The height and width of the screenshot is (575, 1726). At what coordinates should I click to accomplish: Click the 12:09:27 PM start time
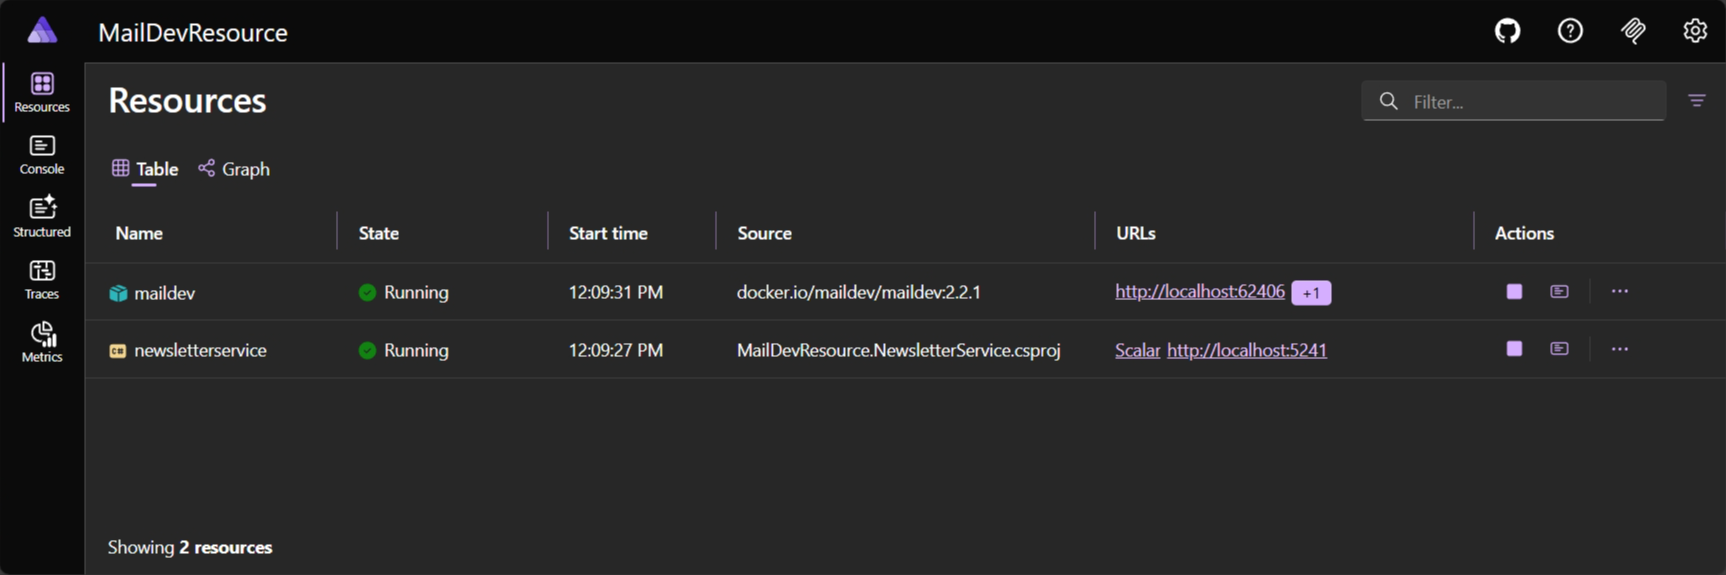click(x=616, y=350)
